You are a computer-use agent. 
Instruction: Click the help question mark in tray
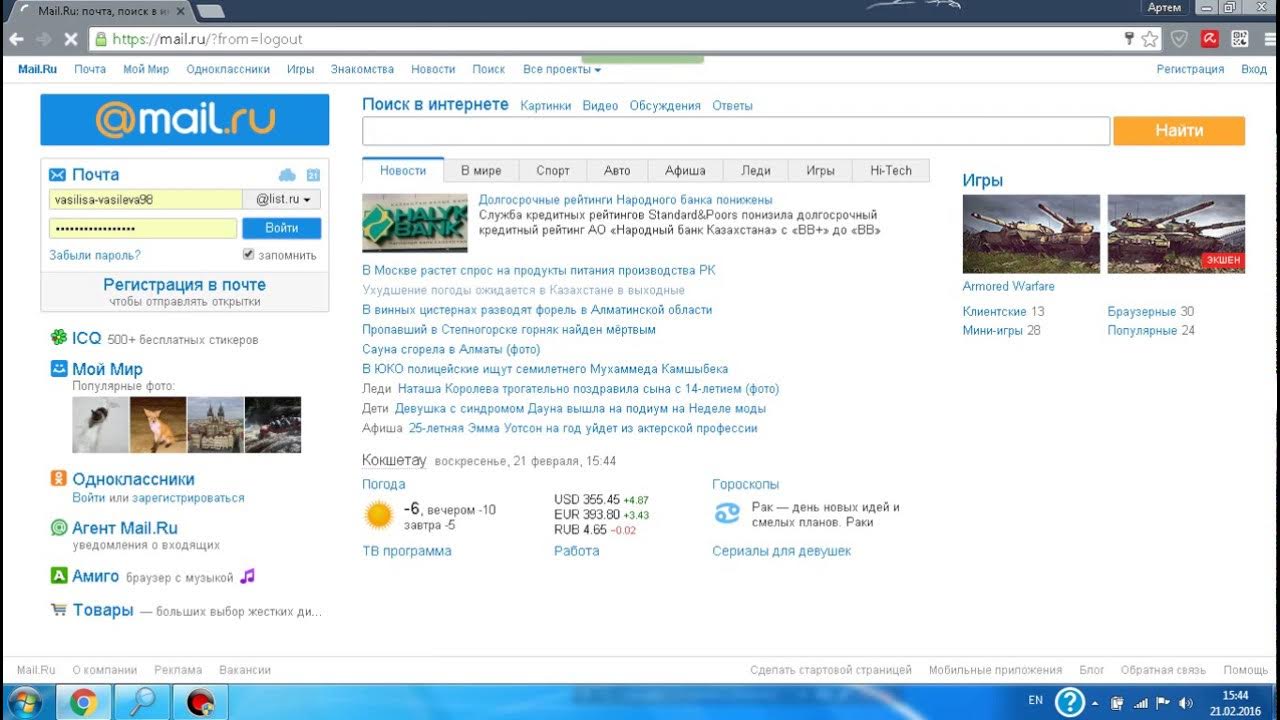tap(1070, 702)
